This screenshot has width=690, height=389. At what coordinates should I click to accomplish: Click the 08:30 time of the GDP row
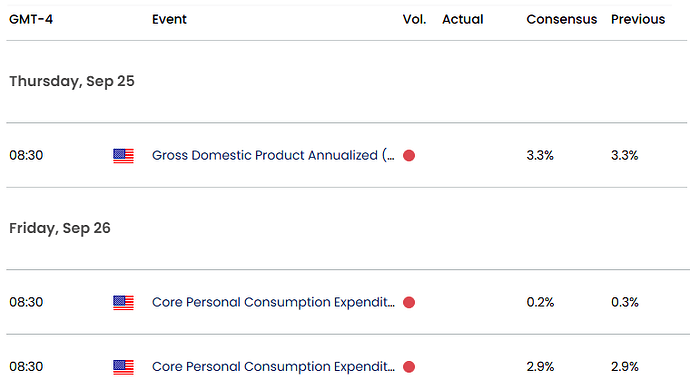pyautogui.click(x=26, y=155)
